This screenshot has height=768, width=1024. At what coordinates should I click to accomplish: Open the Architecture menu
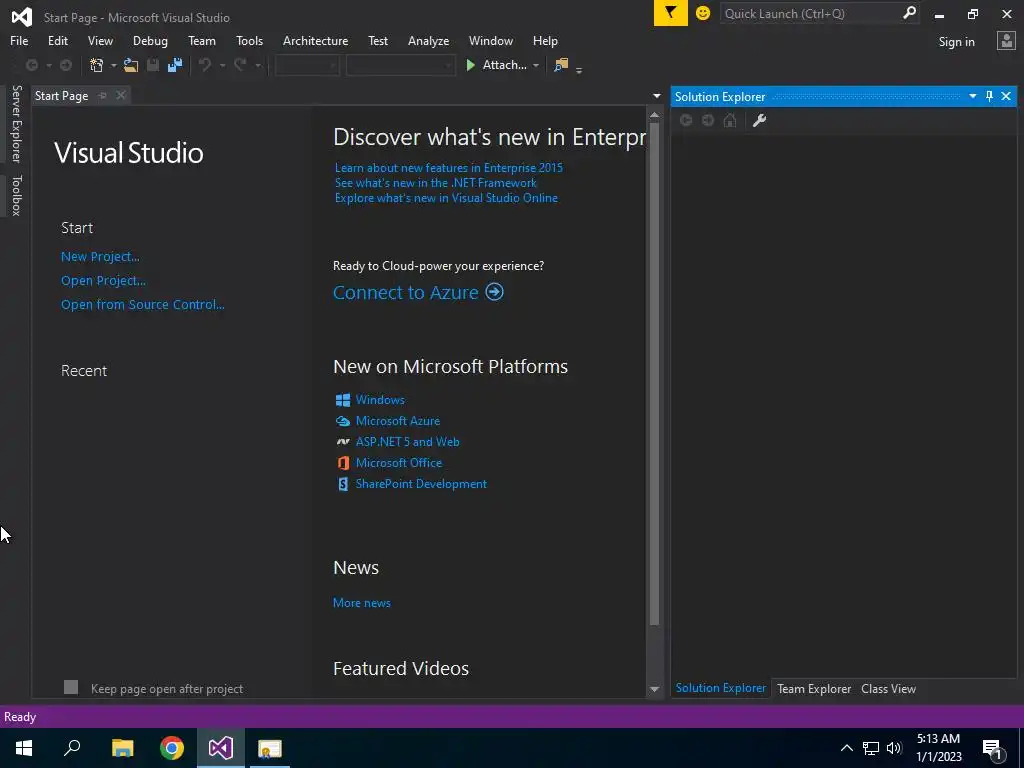(315, 40)
